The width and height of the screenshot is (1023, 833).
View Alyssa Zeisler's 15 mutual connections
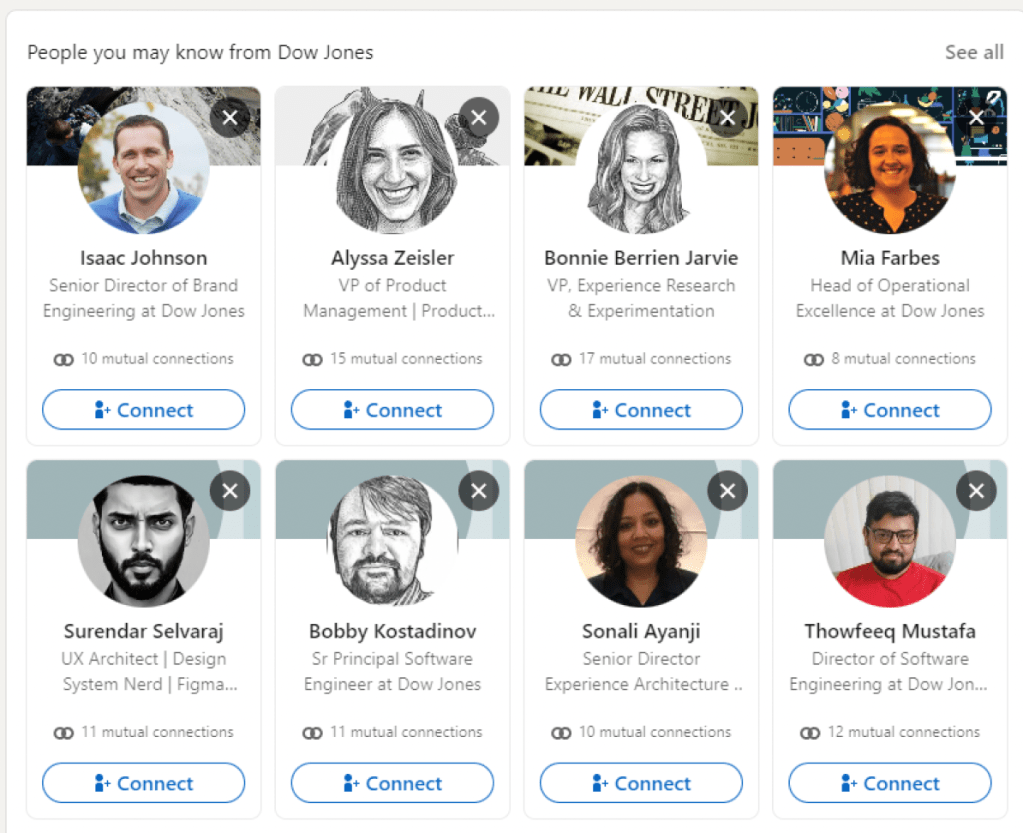tap(392, 359)
